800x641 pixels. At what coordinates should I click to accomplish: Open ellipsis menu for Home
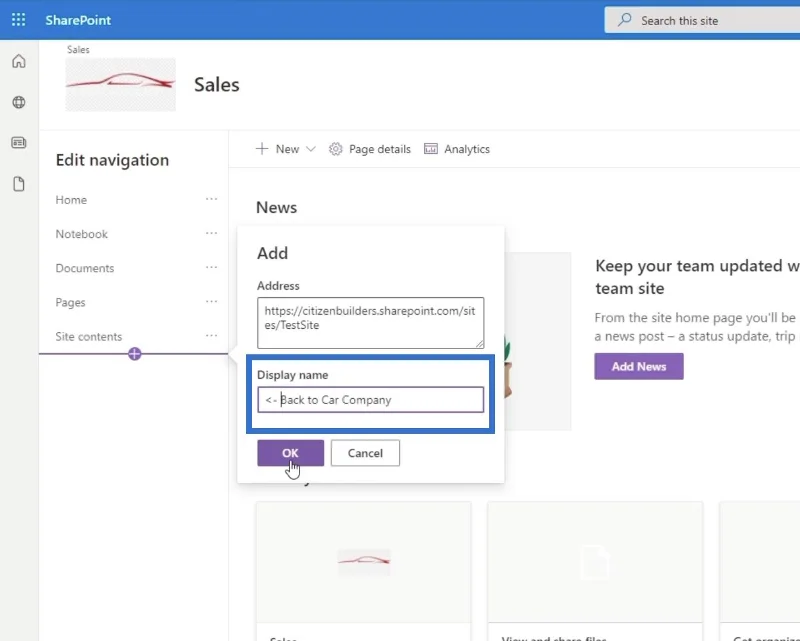(x=211, y=199)
